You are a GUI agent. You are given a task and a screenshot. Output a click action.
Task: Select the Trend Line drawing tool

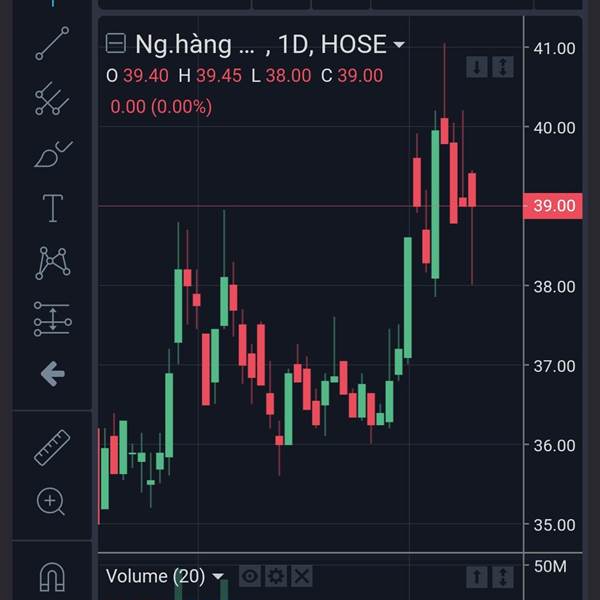click(52, 43)
